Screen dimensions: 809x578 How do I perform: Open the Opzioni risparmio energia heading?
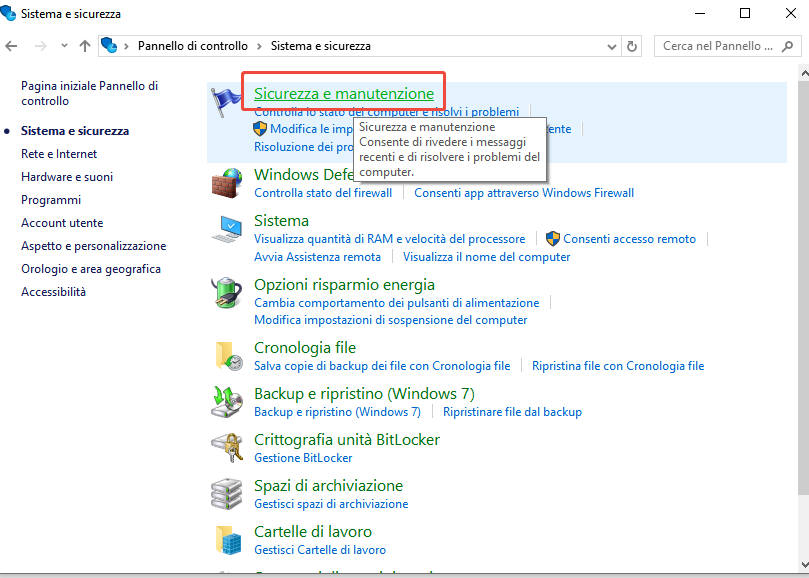pyautogui.click(x=344, y=285)
